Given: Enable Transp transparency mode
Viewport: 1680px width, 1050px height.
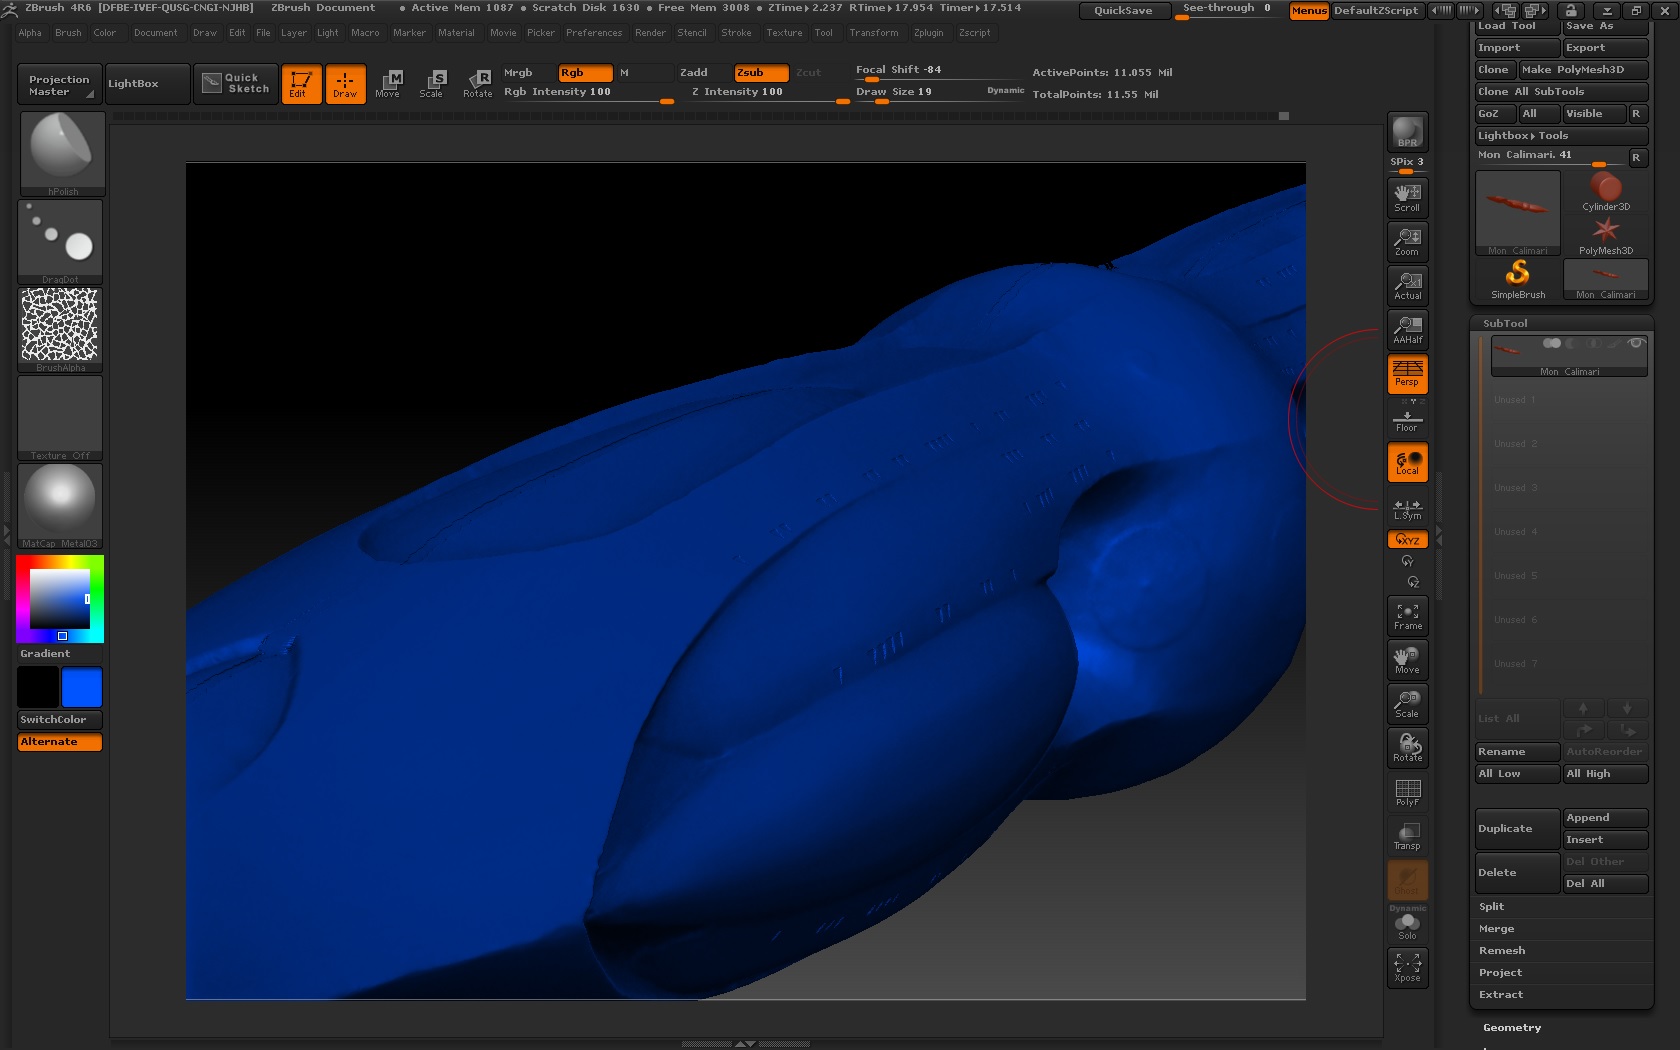Looking at the screenshot, I should tap(1407, 834).
